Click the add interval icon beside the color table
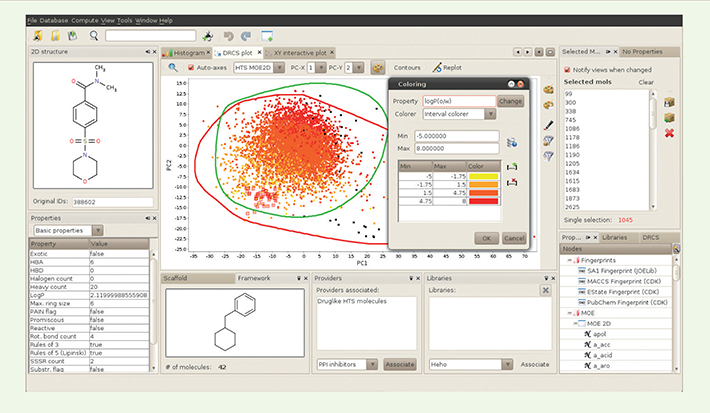Image resolution: width=710 pixels, height=413 pixels. 512,167
